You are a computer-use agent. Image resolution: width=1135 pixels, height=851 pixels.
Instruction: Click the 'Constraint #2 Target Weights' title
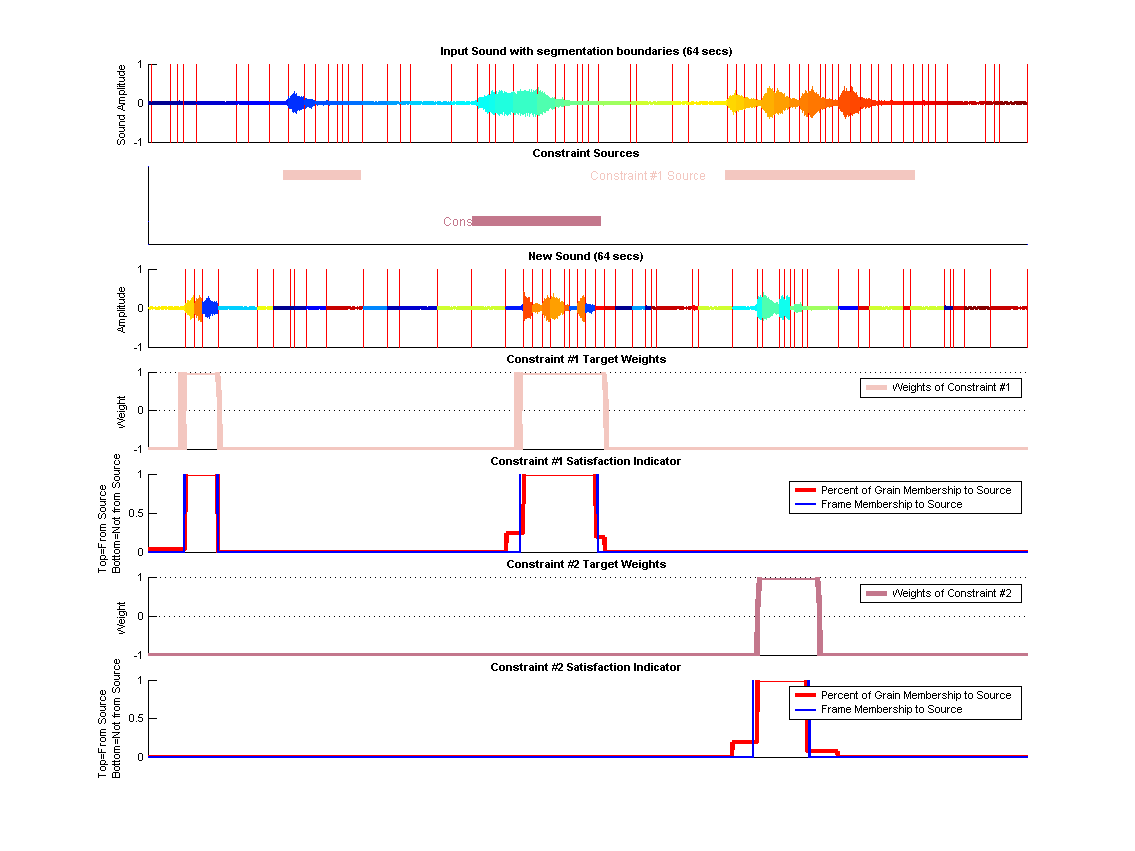tap(586, 564)
